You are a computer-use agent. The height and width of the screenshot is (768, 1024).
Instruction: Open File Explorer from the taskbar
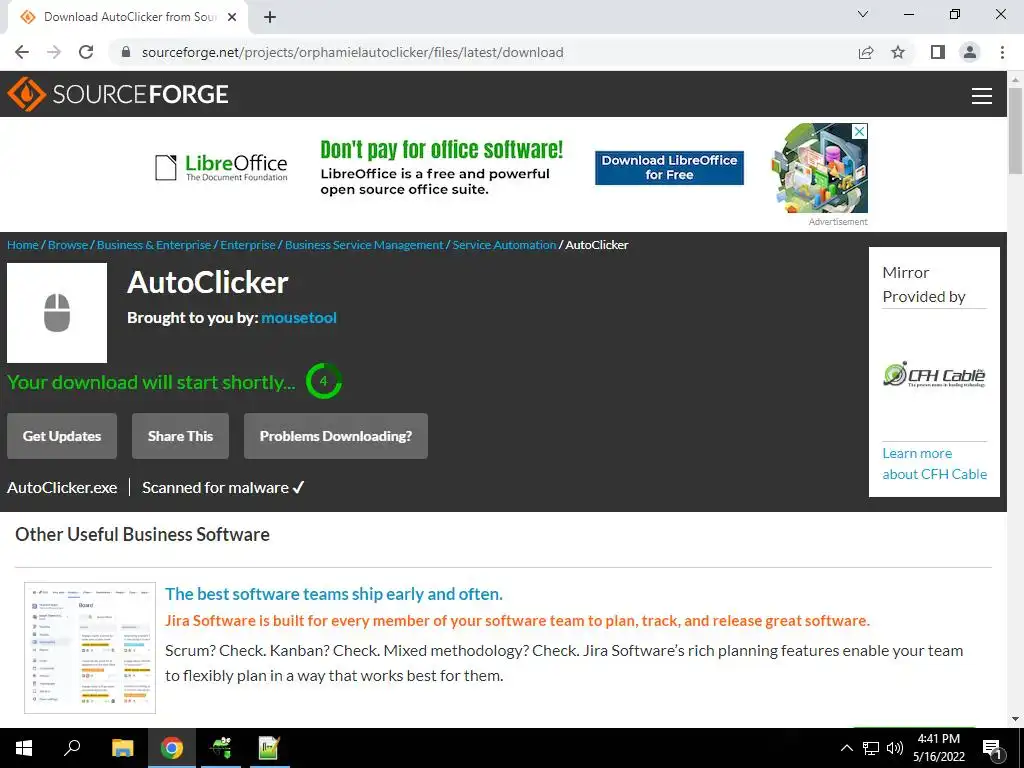click(123, 748)
